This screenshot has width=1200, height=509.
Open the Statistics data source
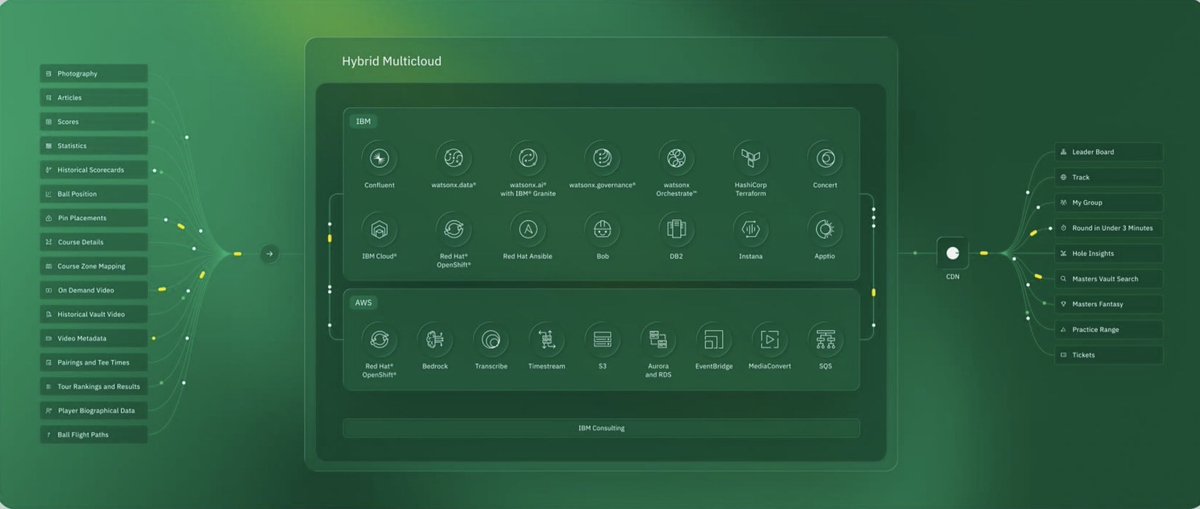pyautogui.click(x=94, y=146)
